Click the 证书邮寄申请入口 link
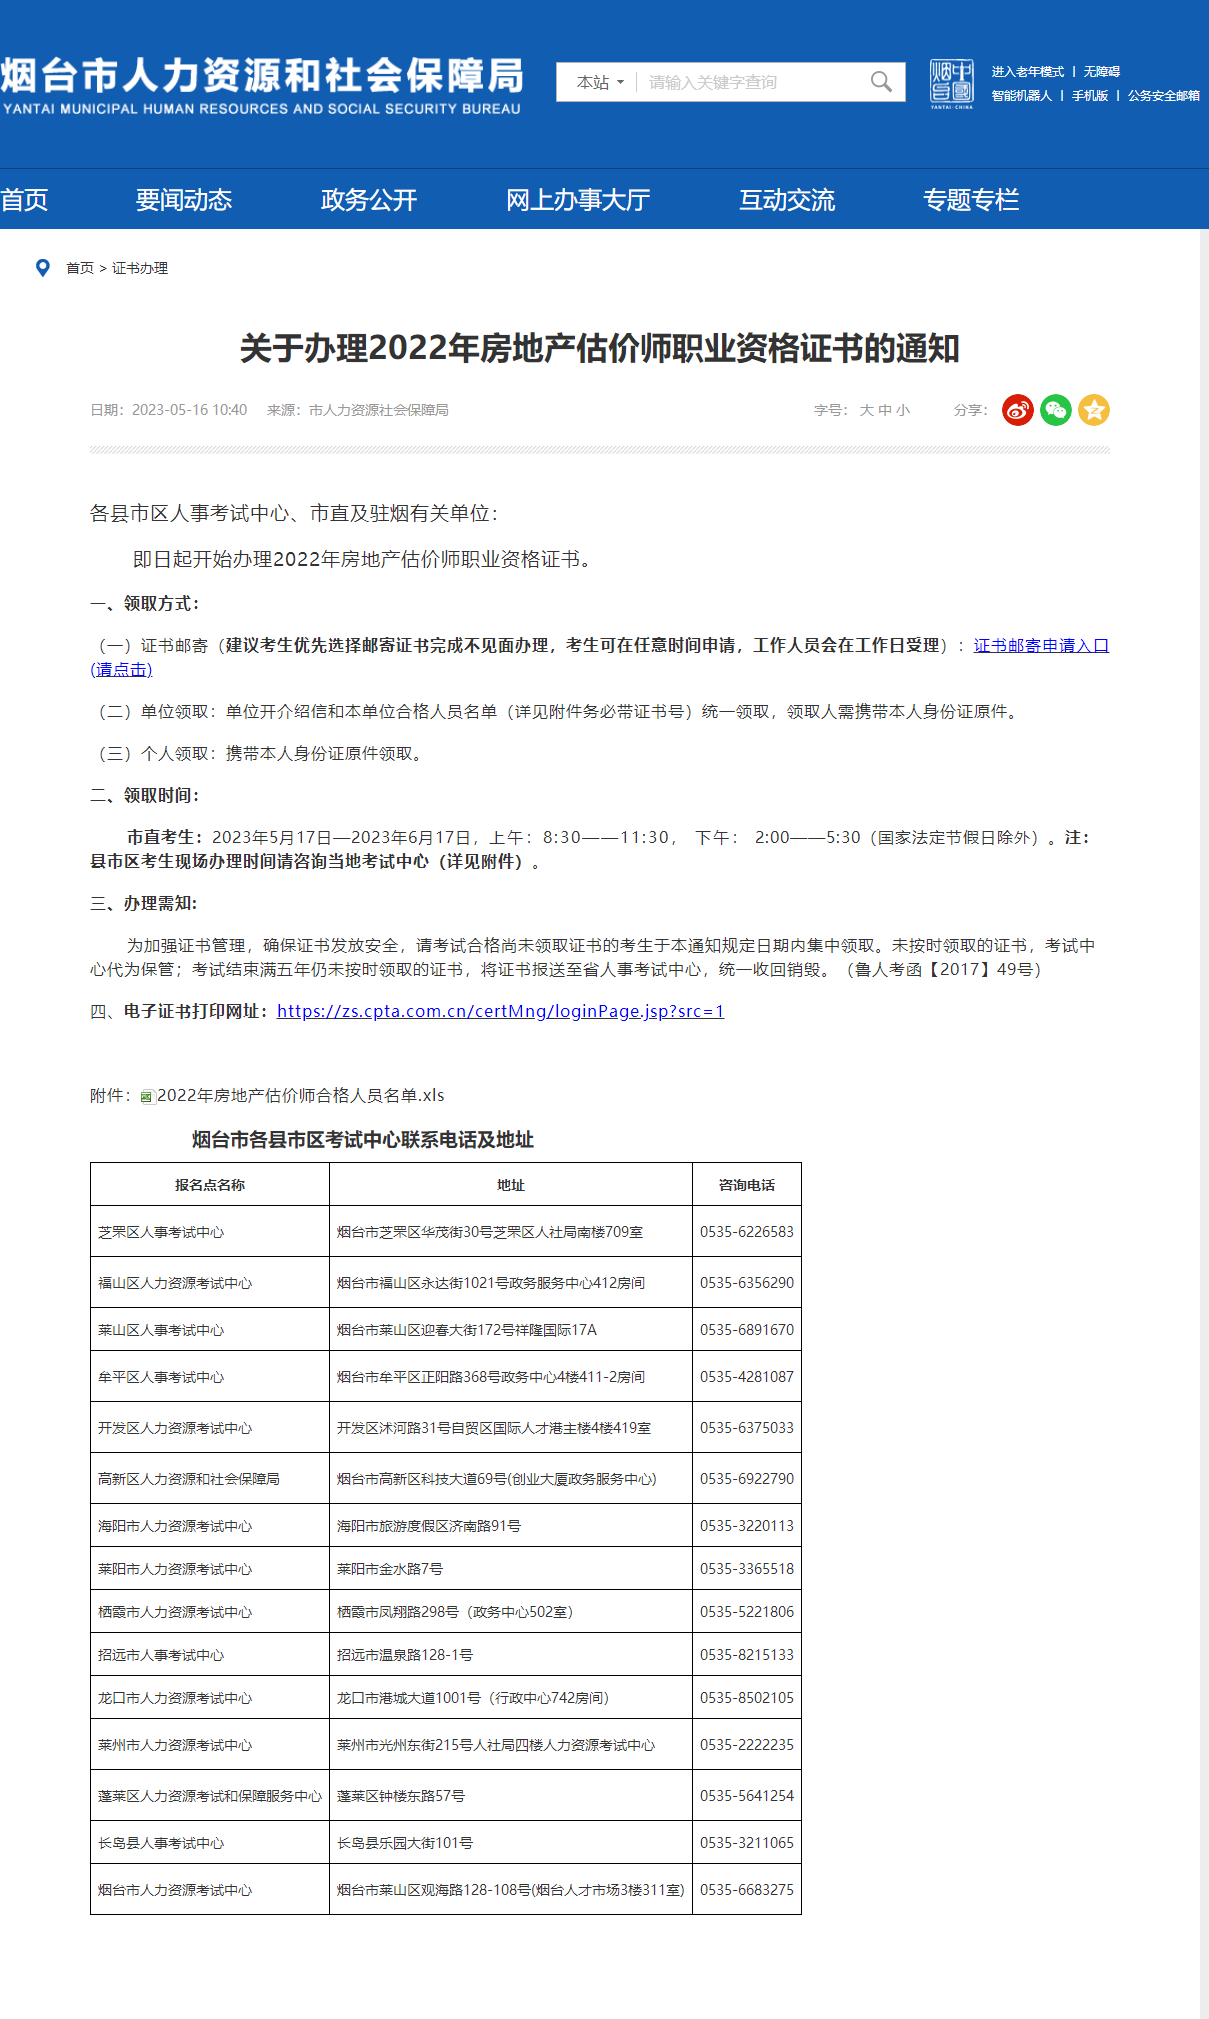This screenshot has width=1209, height=2019. 1040,646
